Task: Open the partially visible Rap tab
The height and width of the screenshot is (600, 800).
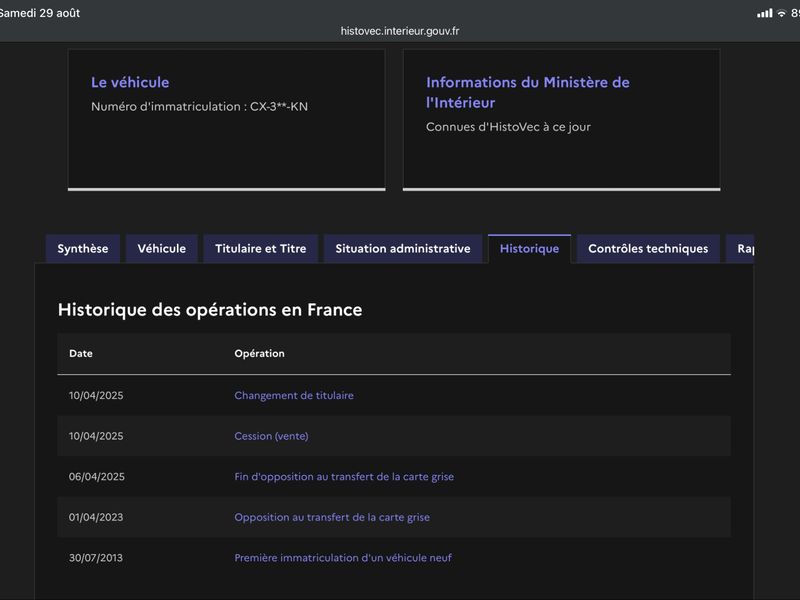Action: [740, 248]
